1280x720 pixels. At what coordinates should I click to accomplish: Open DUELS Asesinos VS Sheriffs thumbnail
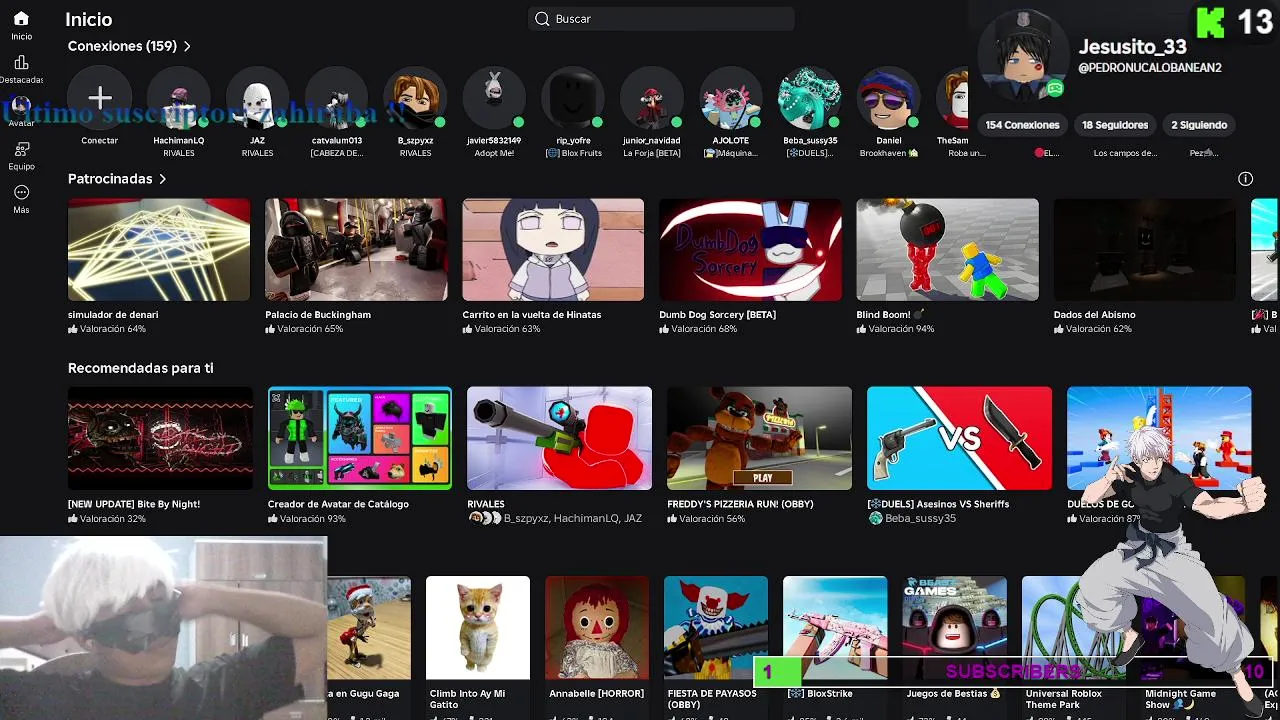point(959,438)
